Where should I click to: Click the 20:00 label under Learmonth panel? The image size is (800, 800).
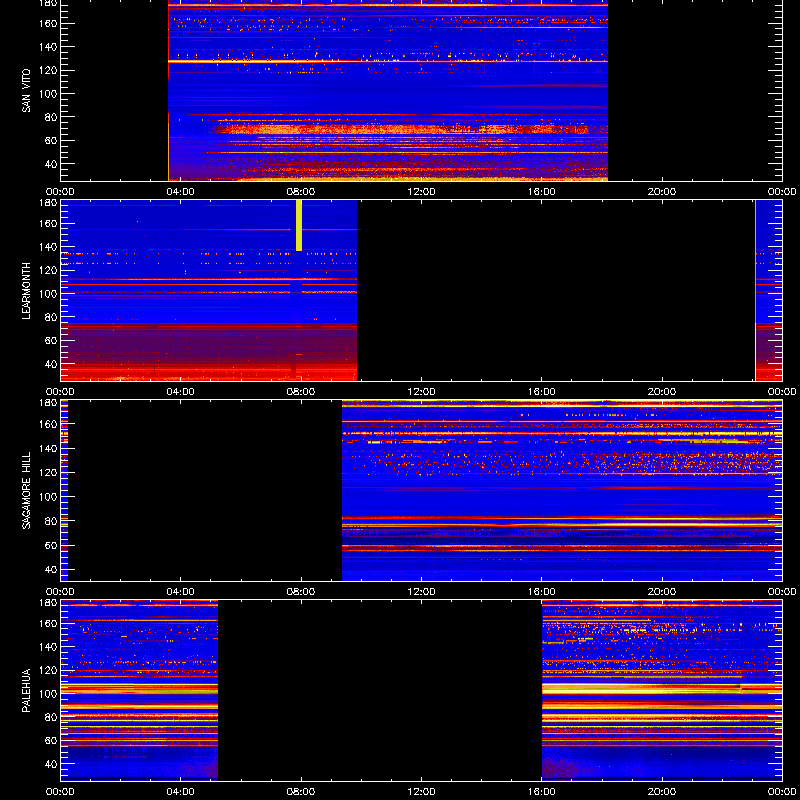(662, 392)
